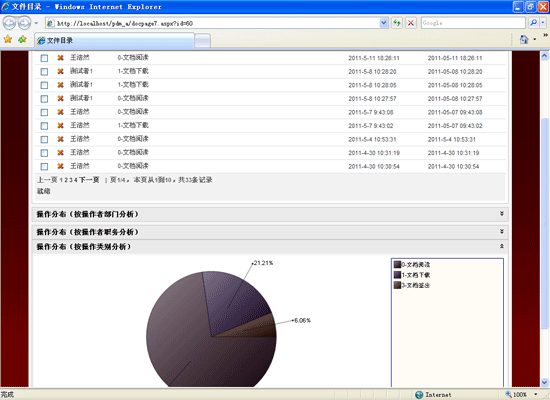Click the 3-文档签出 legend color swatch

(x=397, y=285)
